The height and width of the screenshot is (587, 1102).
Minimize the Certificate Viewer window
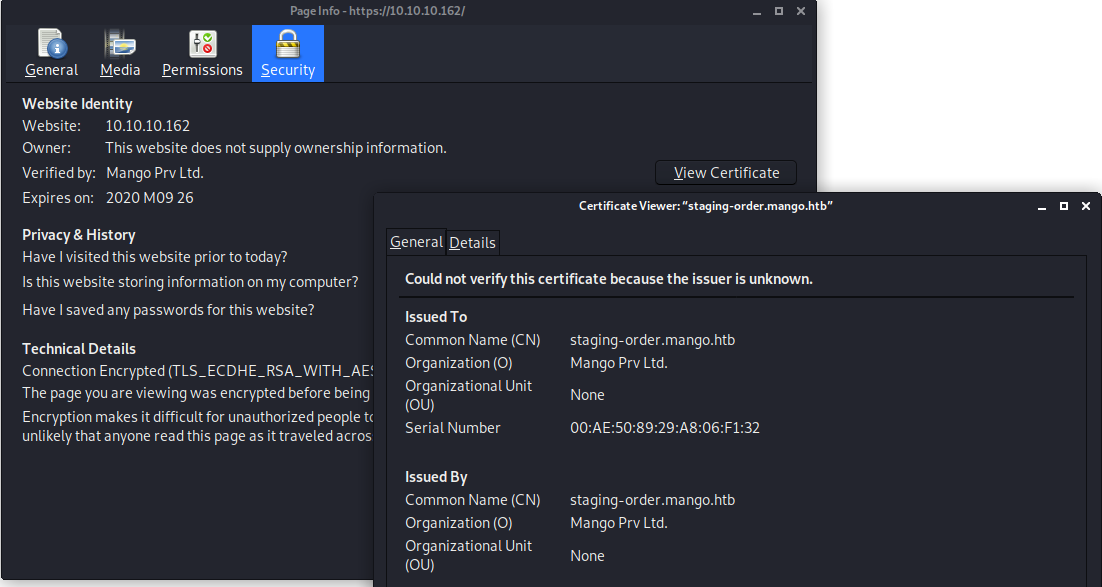point(1042,207)
